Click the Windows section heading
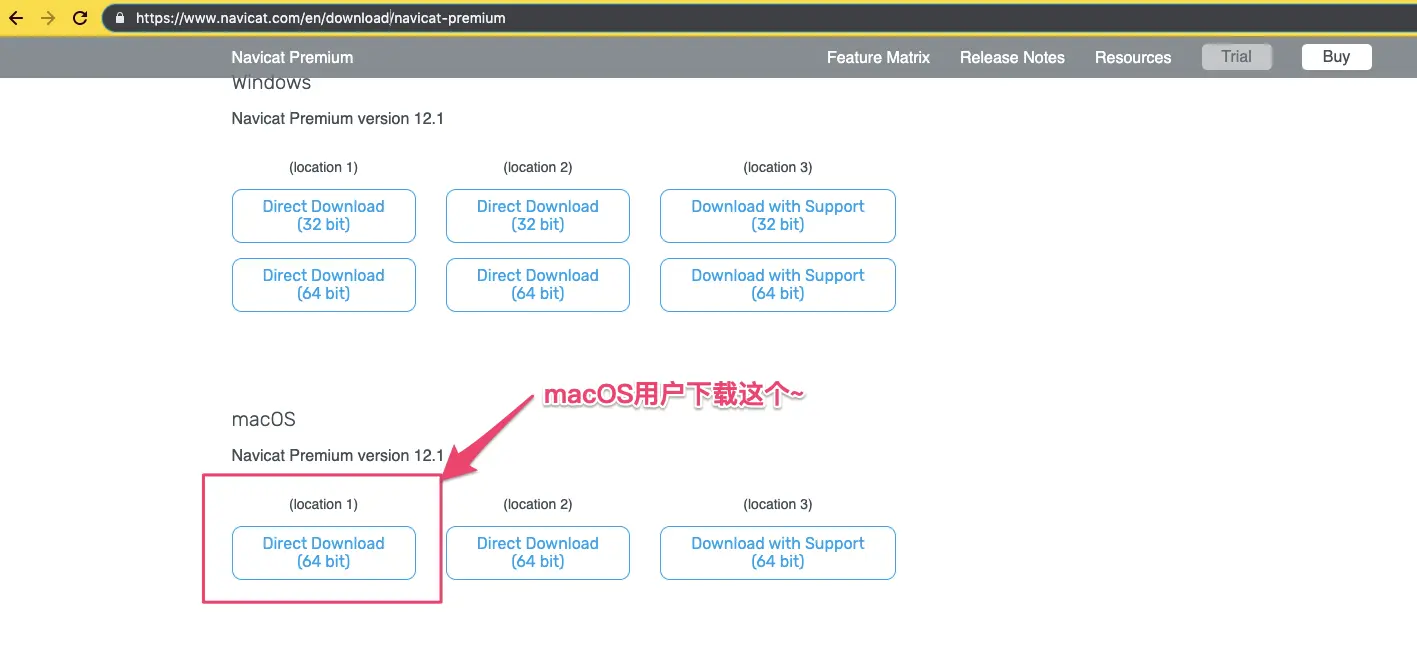This screenshot has width=1417, height=646. [x=271, y=83]
